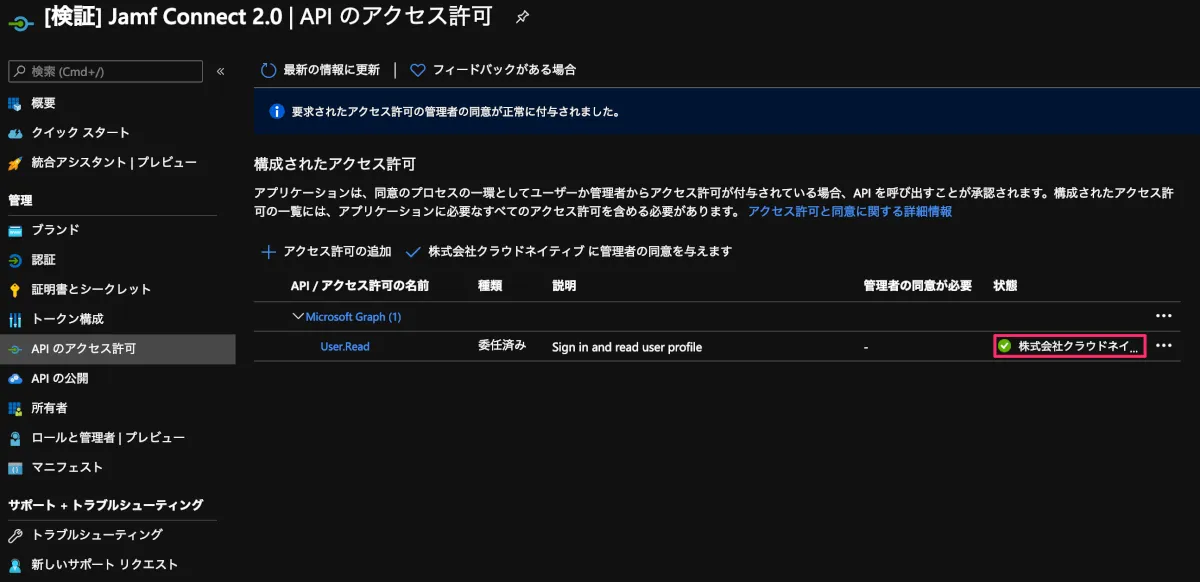Click the plus icon for アクセス許可の追加
Viewport: 1200px width, 582px height.
268,252
